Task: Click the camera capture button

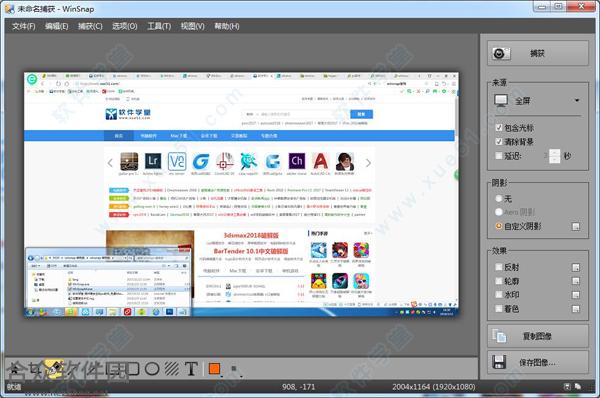Action: 538,54
